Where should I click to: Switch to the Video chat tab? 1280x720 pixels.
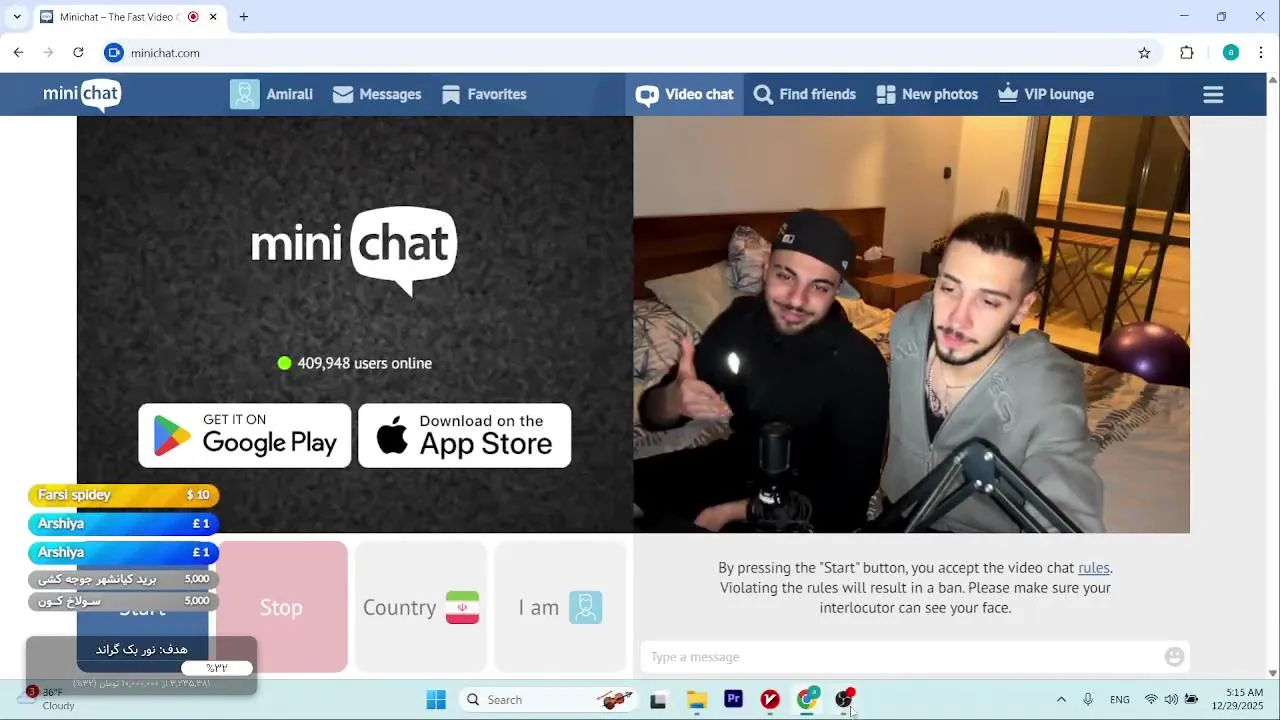point(685,94)
